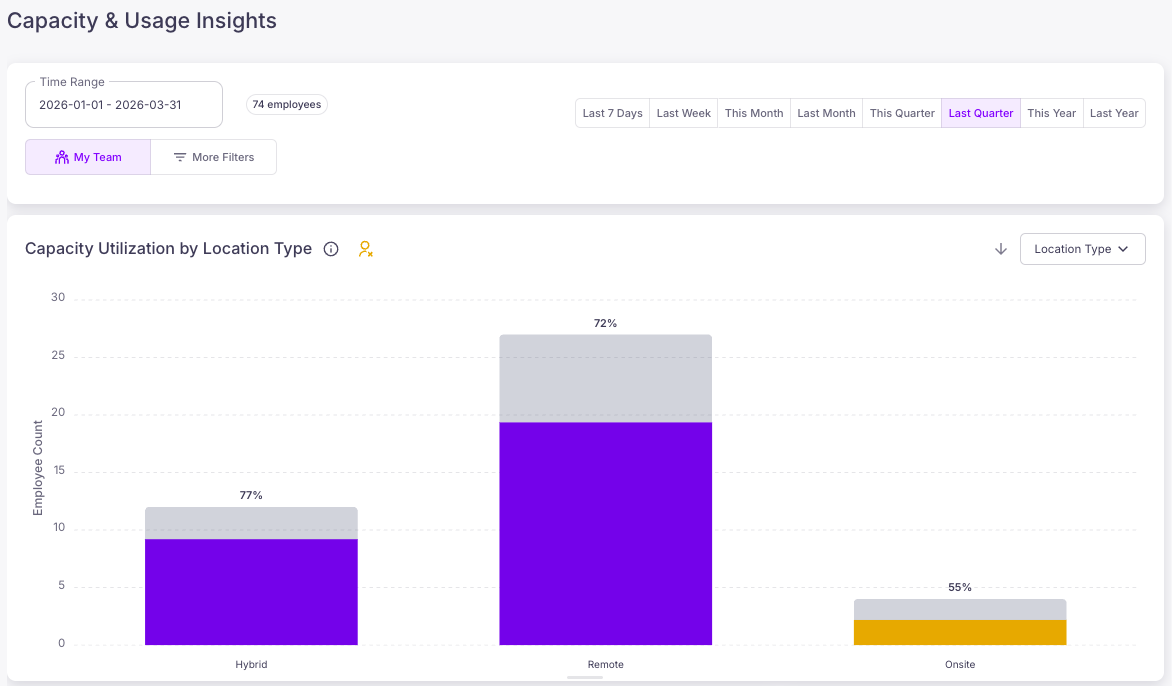Expand the Location Type dropdown

point(1082,249)
